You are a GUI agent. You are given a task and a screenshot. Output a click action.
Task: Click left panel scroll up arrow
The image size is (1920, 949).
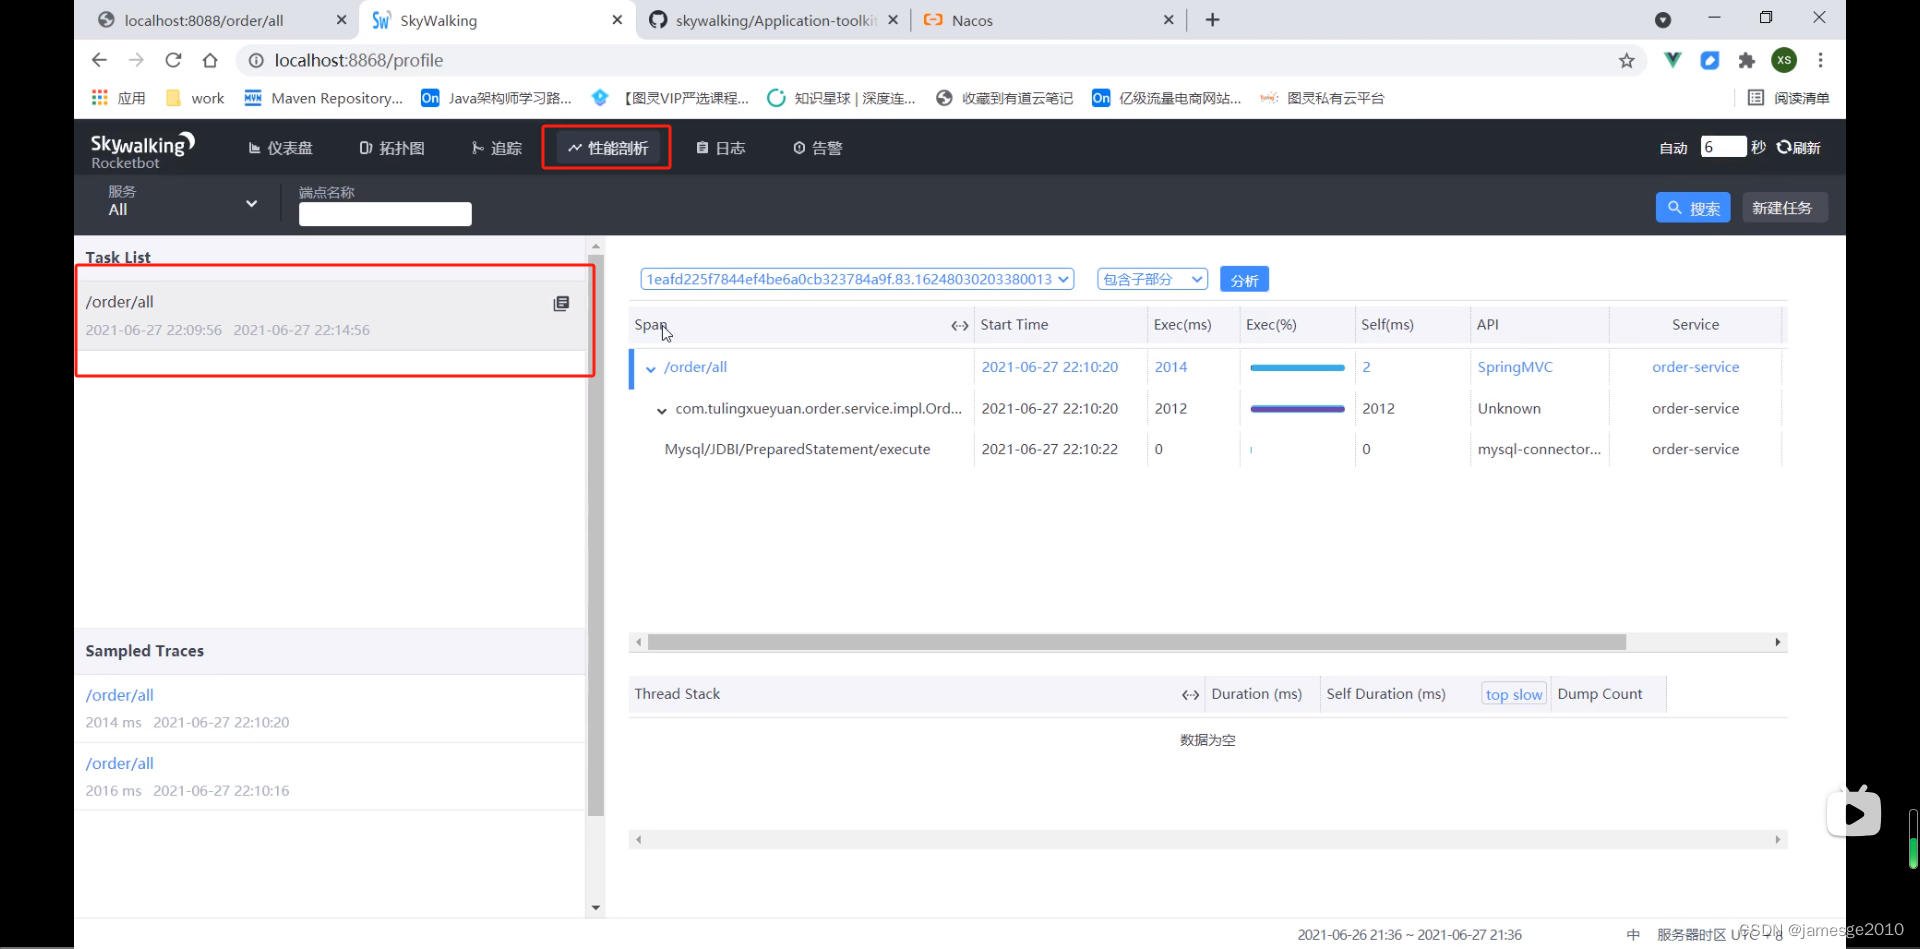pyautogui.click(x=596, y=246)
